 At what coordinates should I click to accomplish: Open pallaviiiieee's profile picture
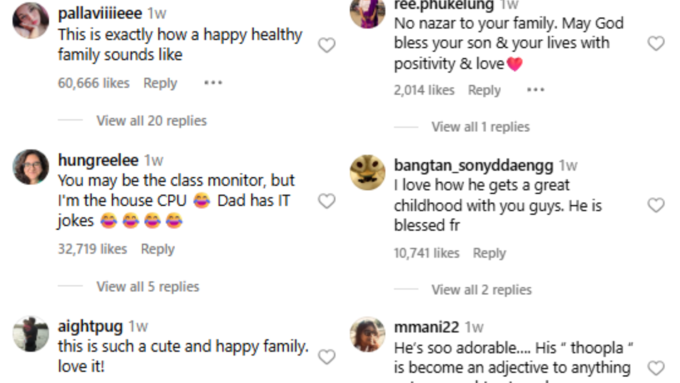(31, 20)
